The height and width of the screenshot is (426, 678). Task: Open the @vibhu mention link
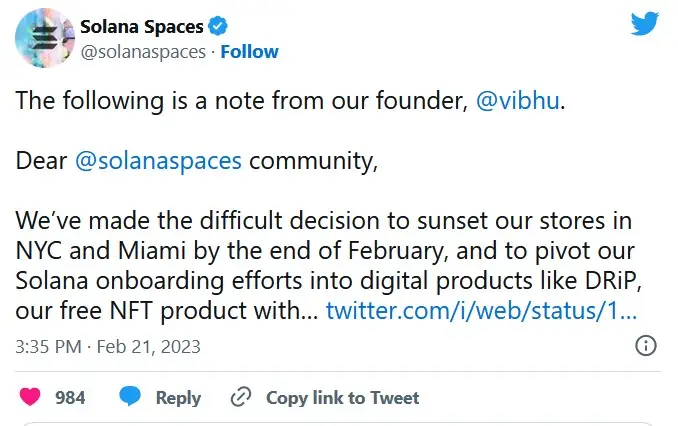[x=518, y=101]
